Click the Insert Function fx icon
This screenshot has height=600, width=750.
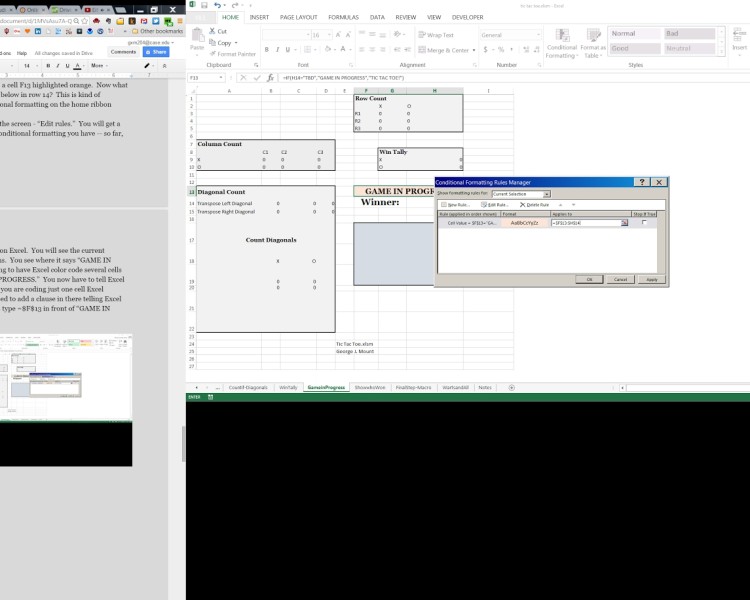point(269,77)
